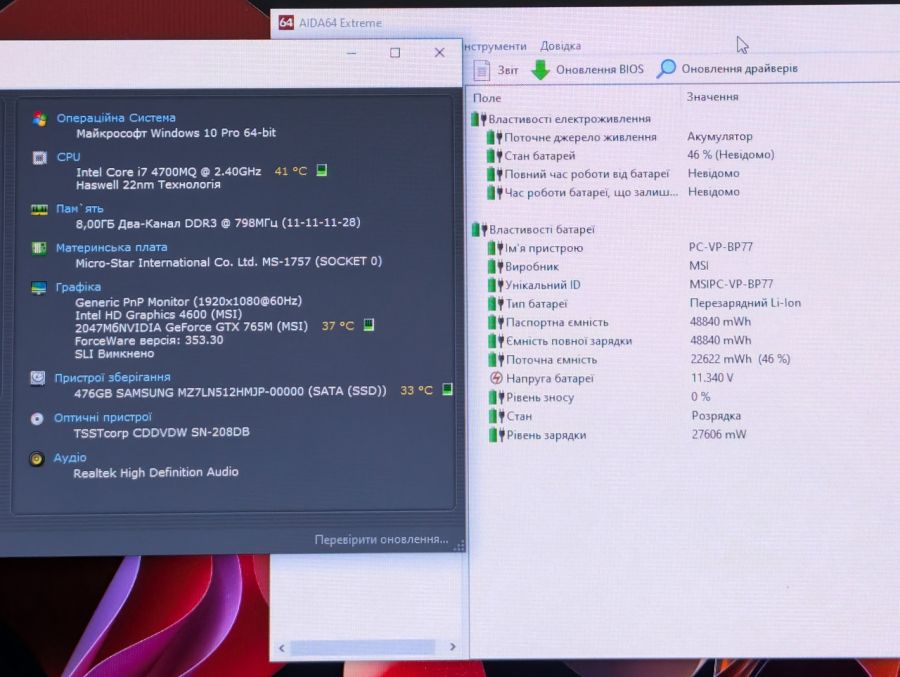
Task: Click the Windows flag icon next to Операційна Система
Action: click(x=40, y=119)
